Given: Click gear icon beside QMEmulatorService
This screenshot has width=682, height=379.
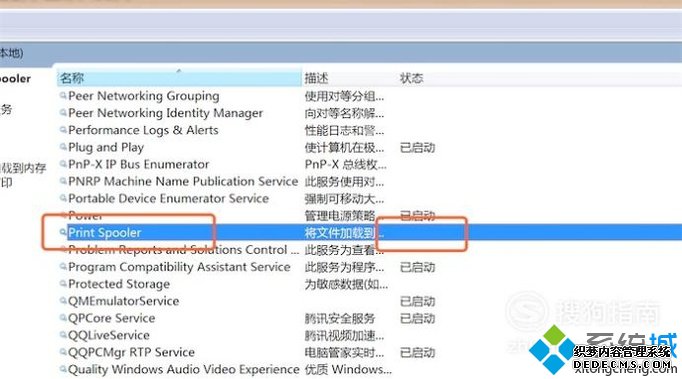Looking at the screenshot, I should (x=63, y=301).
